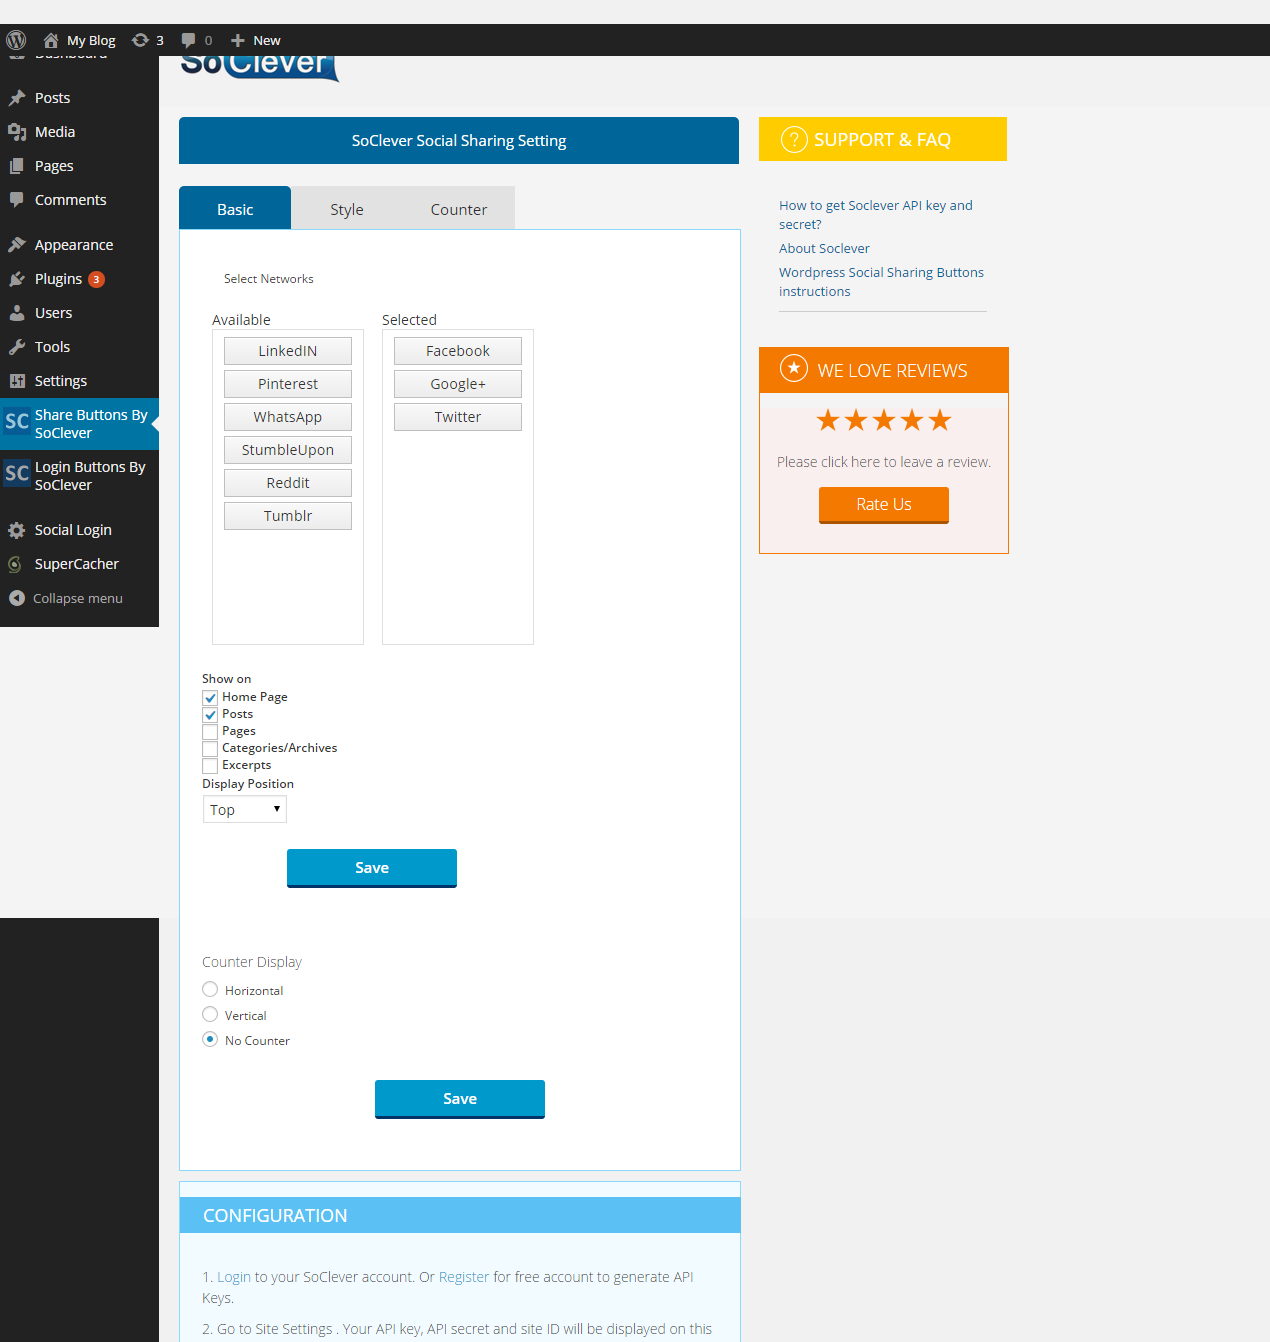Click the SC icon for Share Buttons
This screenshot has width=1270, height=1342.
[x=17, y=421]
